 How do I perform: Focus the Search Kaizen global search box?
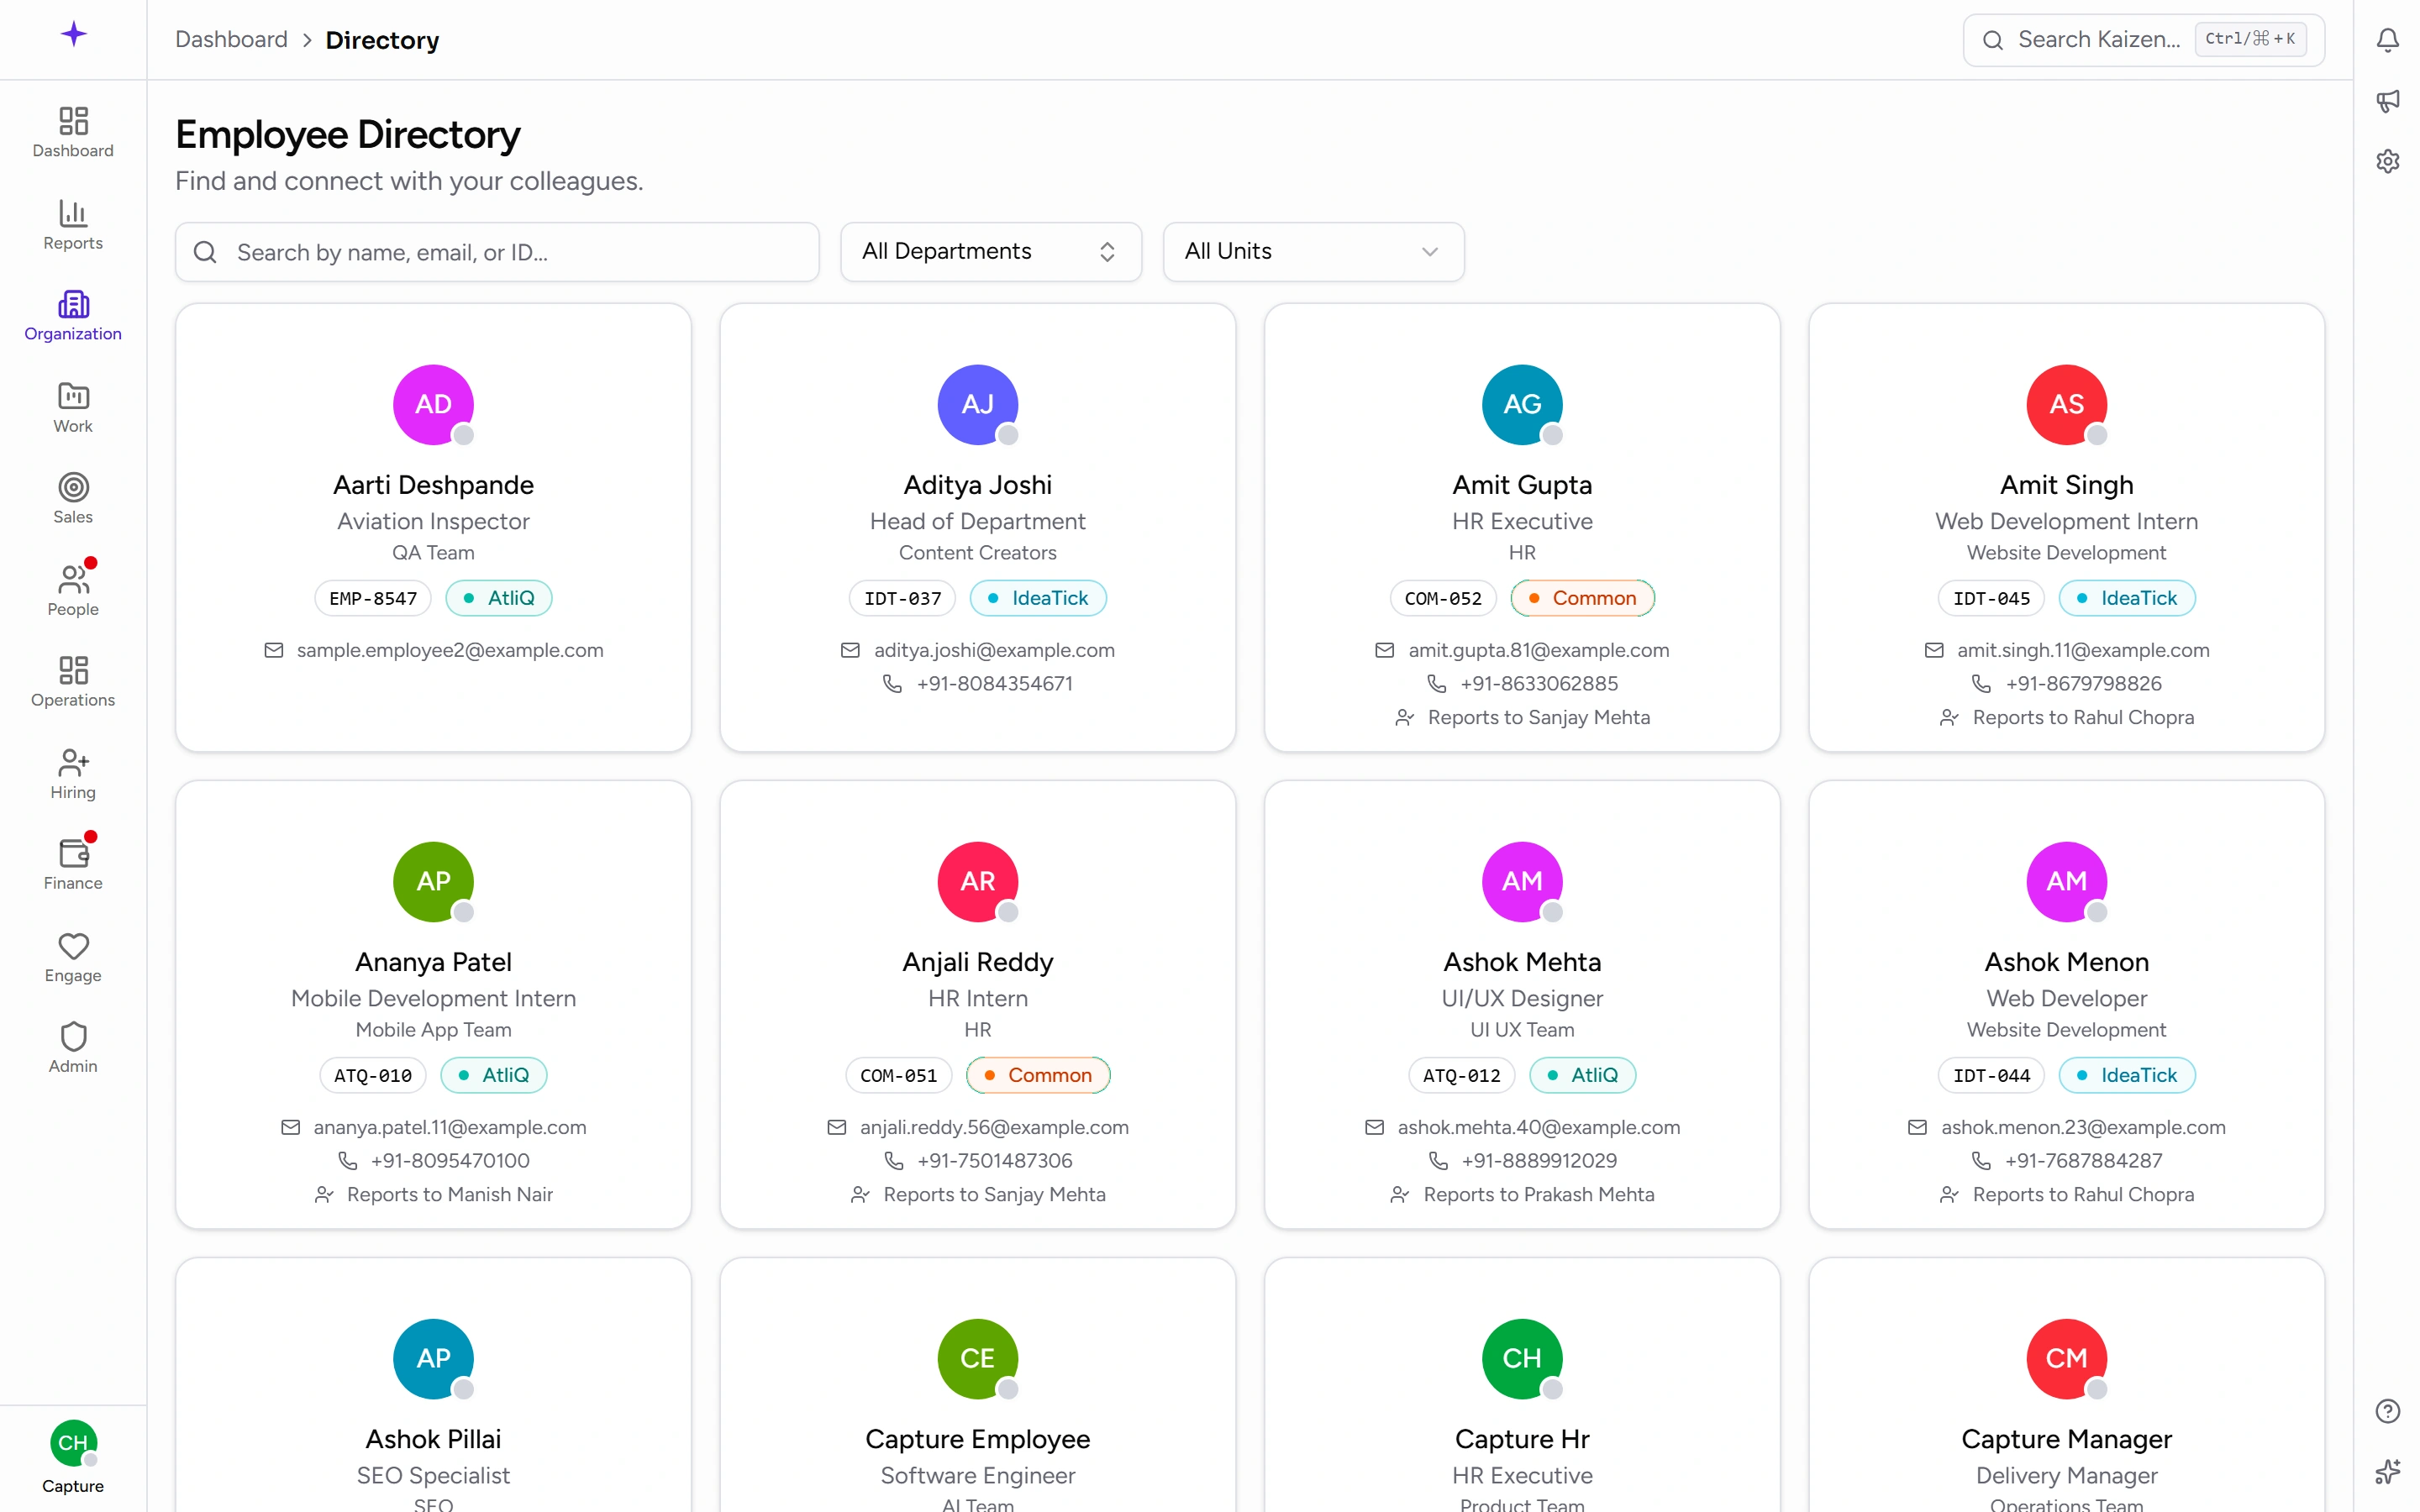coord(2143,40)
